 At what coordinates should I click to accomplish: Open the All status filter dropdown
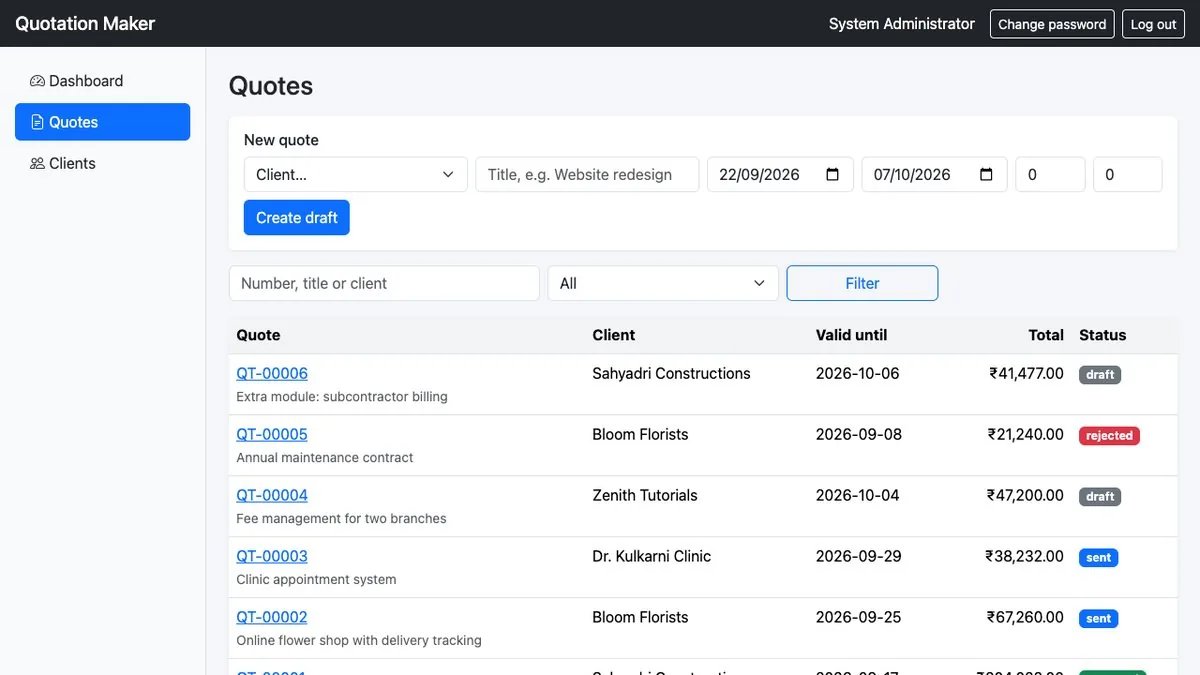click(663, 283)
